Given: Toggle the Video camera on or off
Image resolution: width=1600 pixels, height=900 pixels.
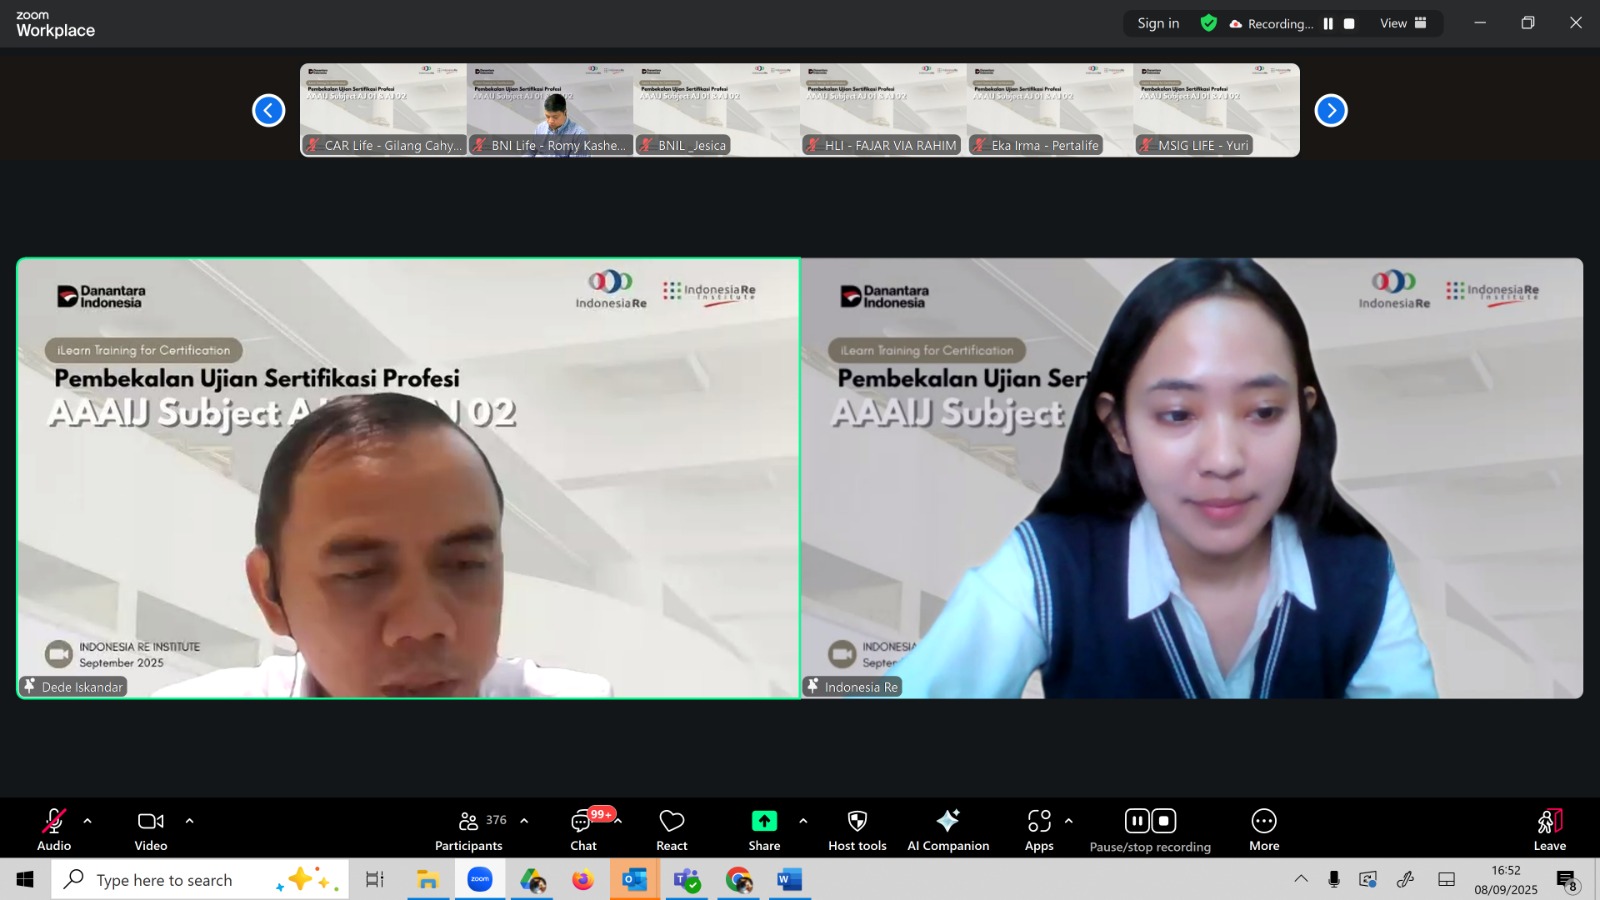Looking at the screenshot, I should [x=151, y=830].
